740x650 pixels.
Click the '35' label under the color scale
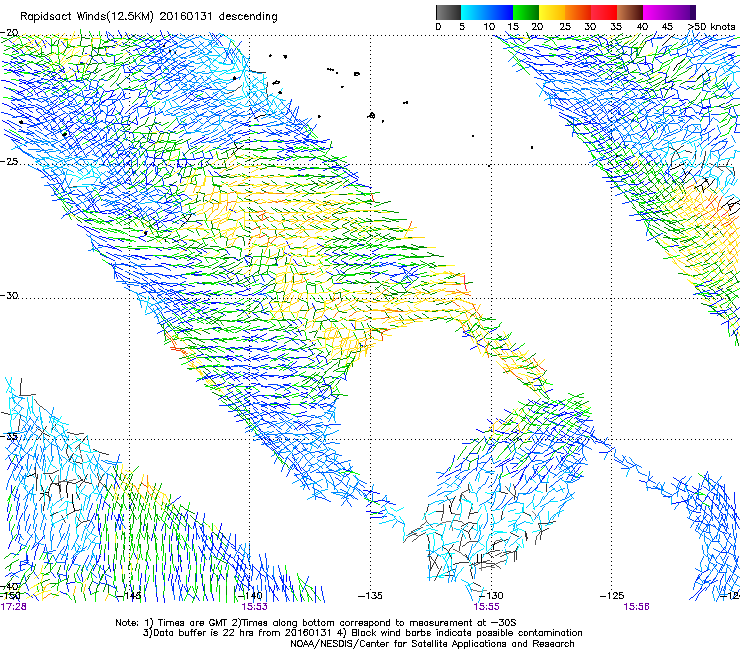616,27
